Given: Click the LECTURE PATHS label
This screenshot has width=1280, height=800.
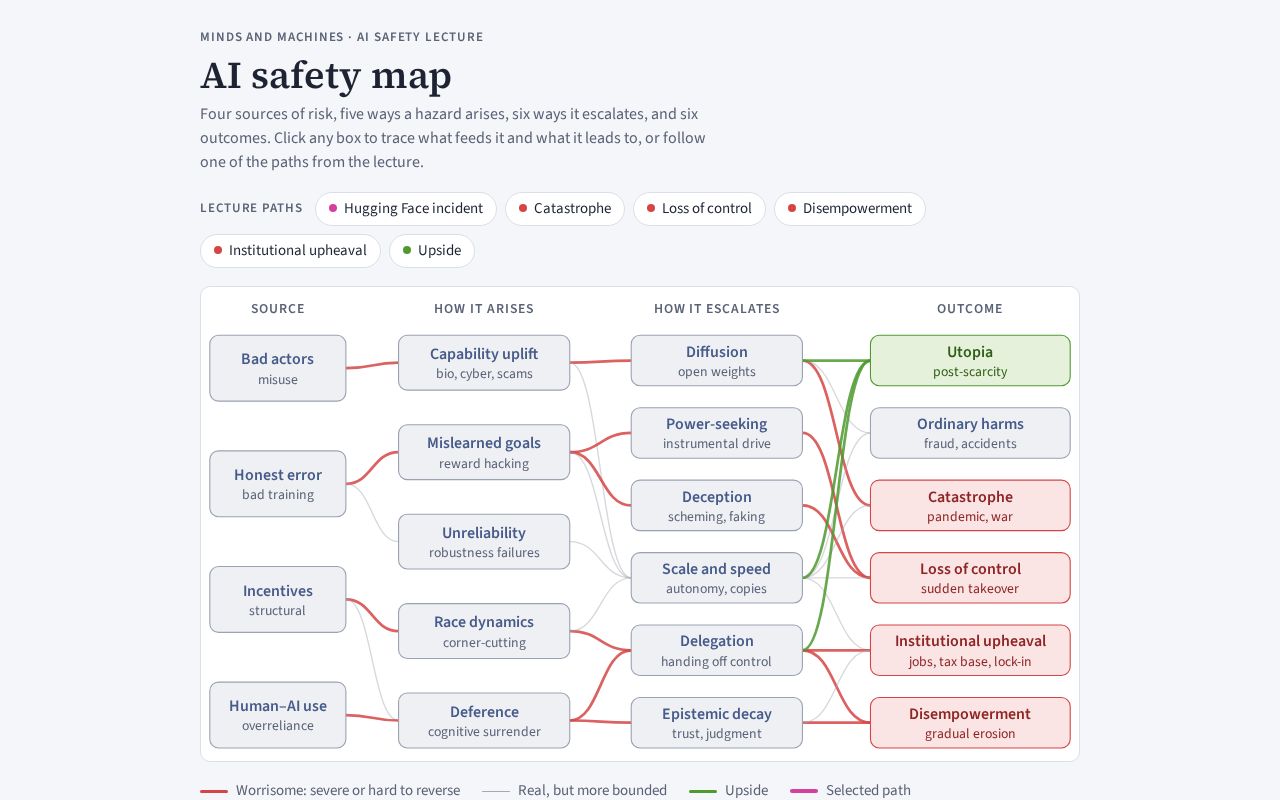Looking at the screenshot, I should 251,208.
